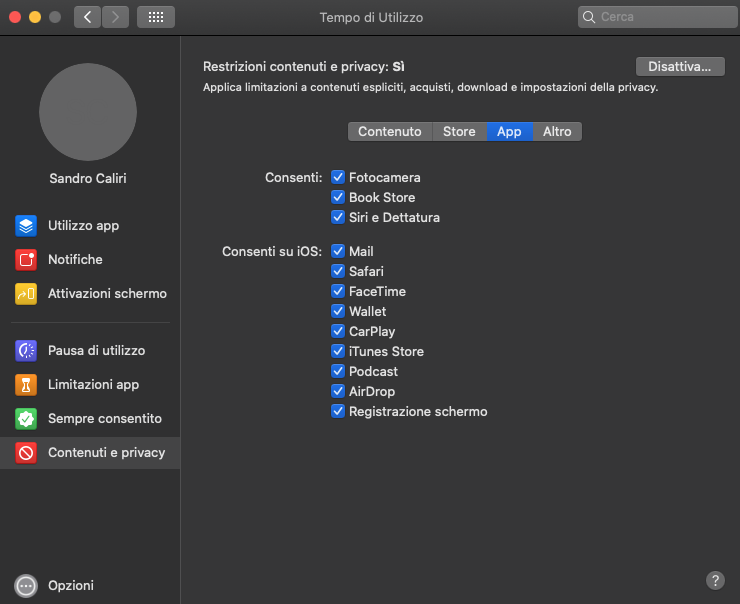Open Utilizzo app section icon

click(26, 226)
